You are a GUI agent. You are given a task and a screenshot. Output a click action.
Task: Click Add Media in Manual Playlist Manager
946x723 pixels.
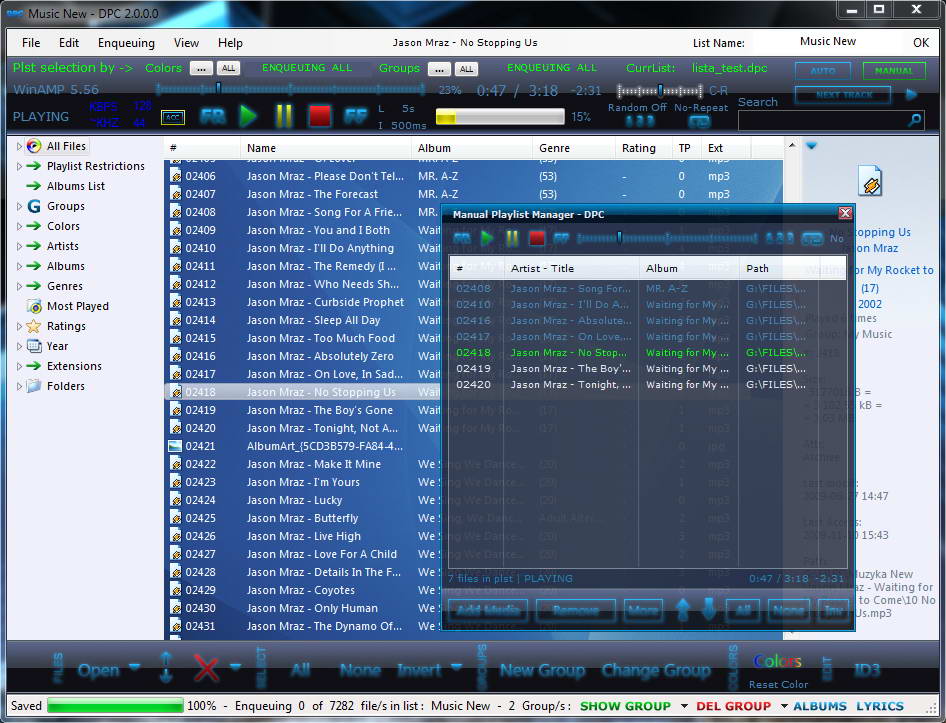[488, 610]
